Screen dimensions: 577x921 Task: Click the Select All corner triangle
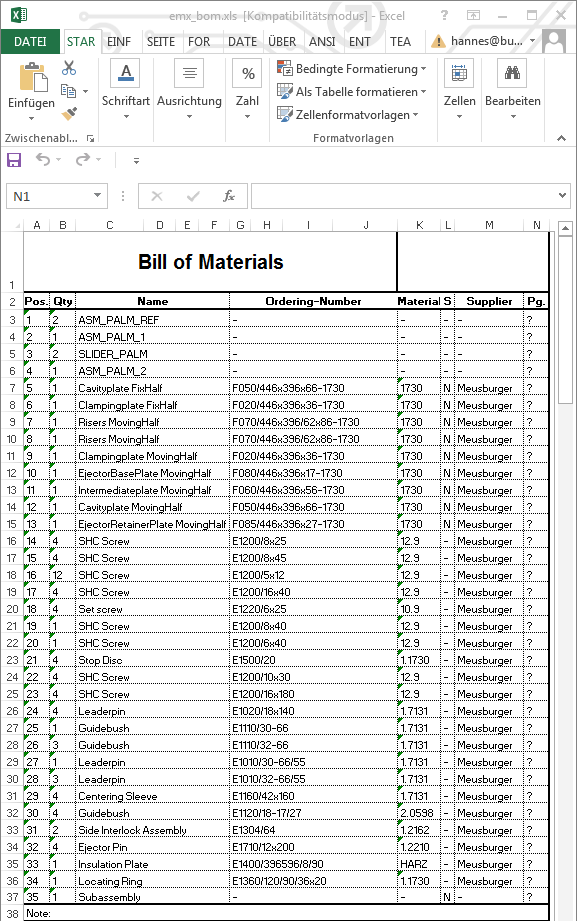[16, 226]
